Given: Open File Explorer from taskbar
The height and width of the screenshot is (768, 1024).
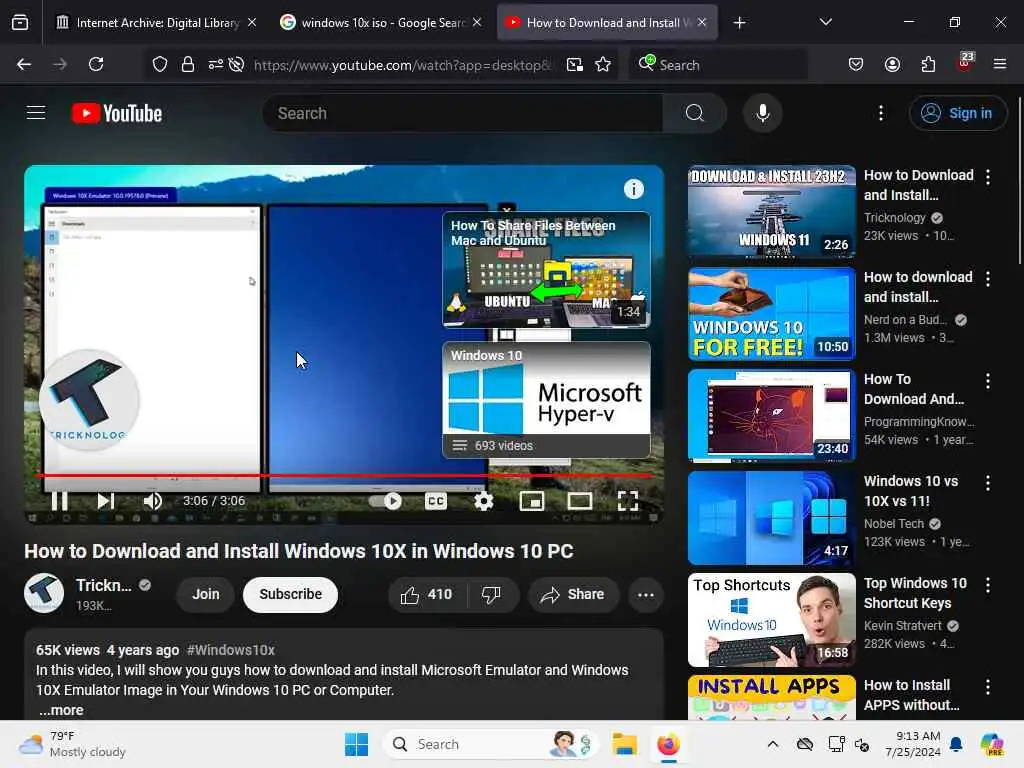Looking at the screenshot, I should [624, 744].
